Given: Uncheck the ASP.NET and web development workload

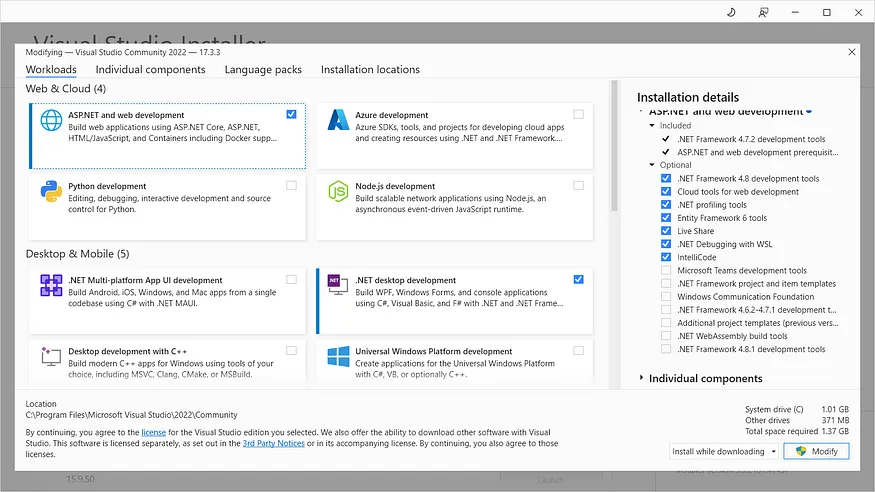Looking at the screenshot, I should (x=291, y=115).
